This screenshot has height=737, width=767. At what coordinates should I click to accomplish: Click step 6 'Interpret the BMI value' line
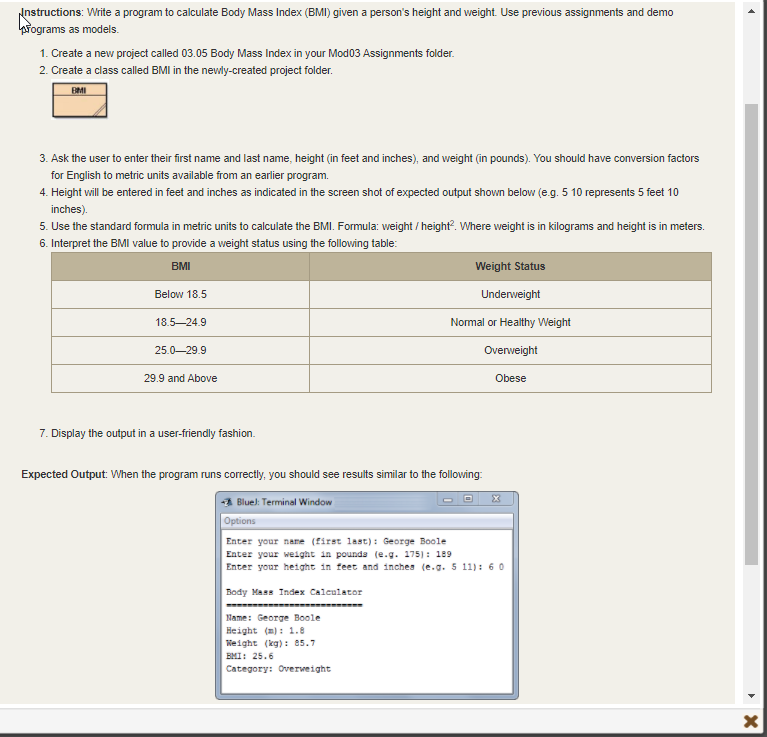pyautogui.click(x=224, y=244)
